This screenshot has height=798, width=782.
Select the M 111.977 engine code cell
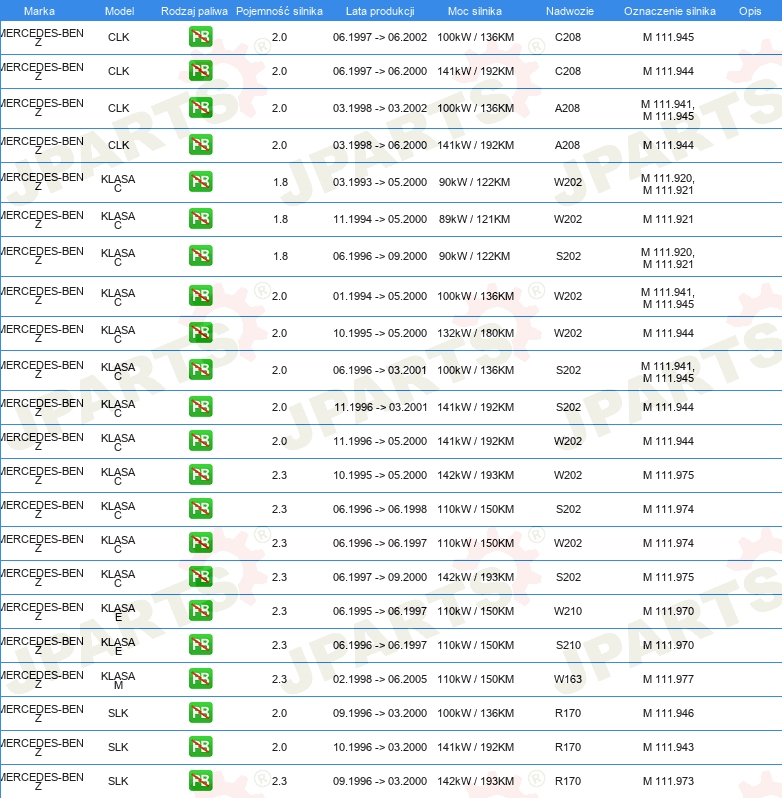pyautogui.click(x=668, y=679)
